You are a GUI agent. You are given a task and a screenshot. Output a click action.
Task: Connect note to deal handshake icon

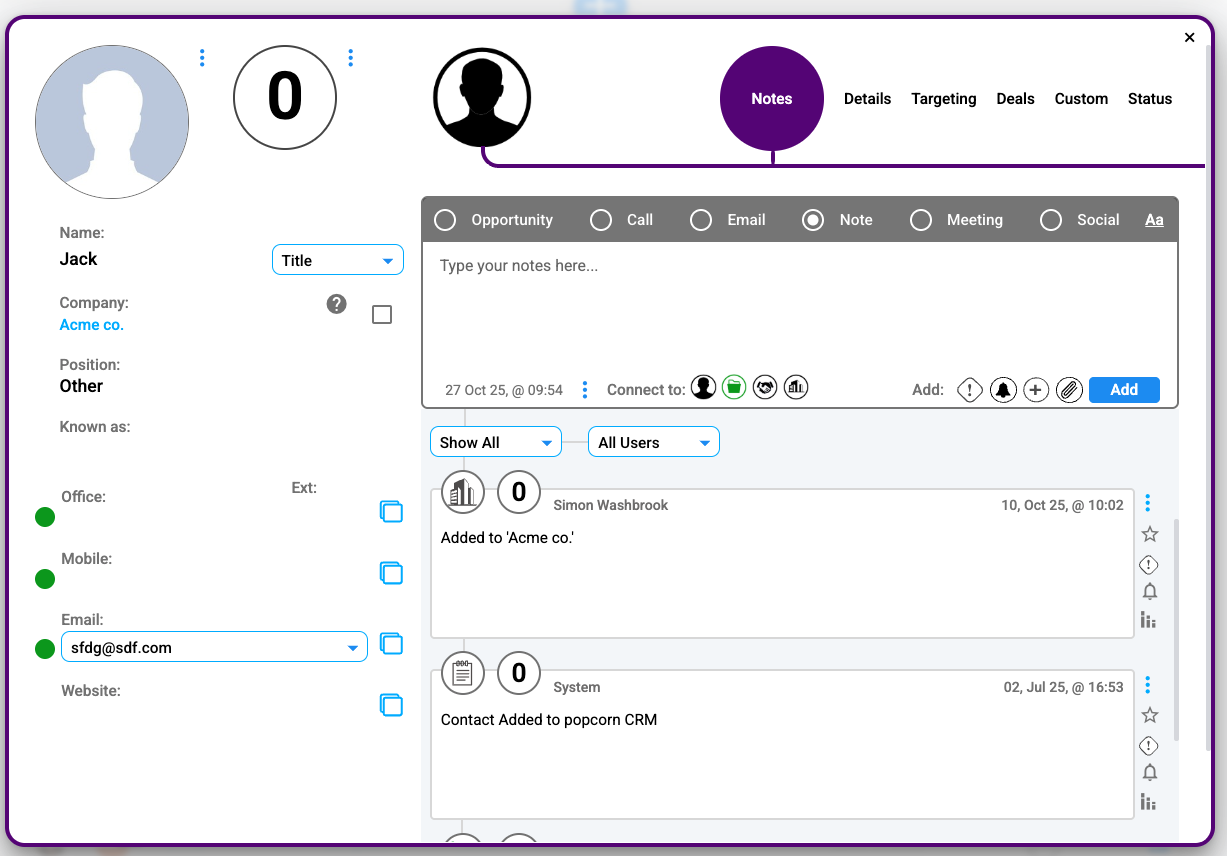click(765, 387)
